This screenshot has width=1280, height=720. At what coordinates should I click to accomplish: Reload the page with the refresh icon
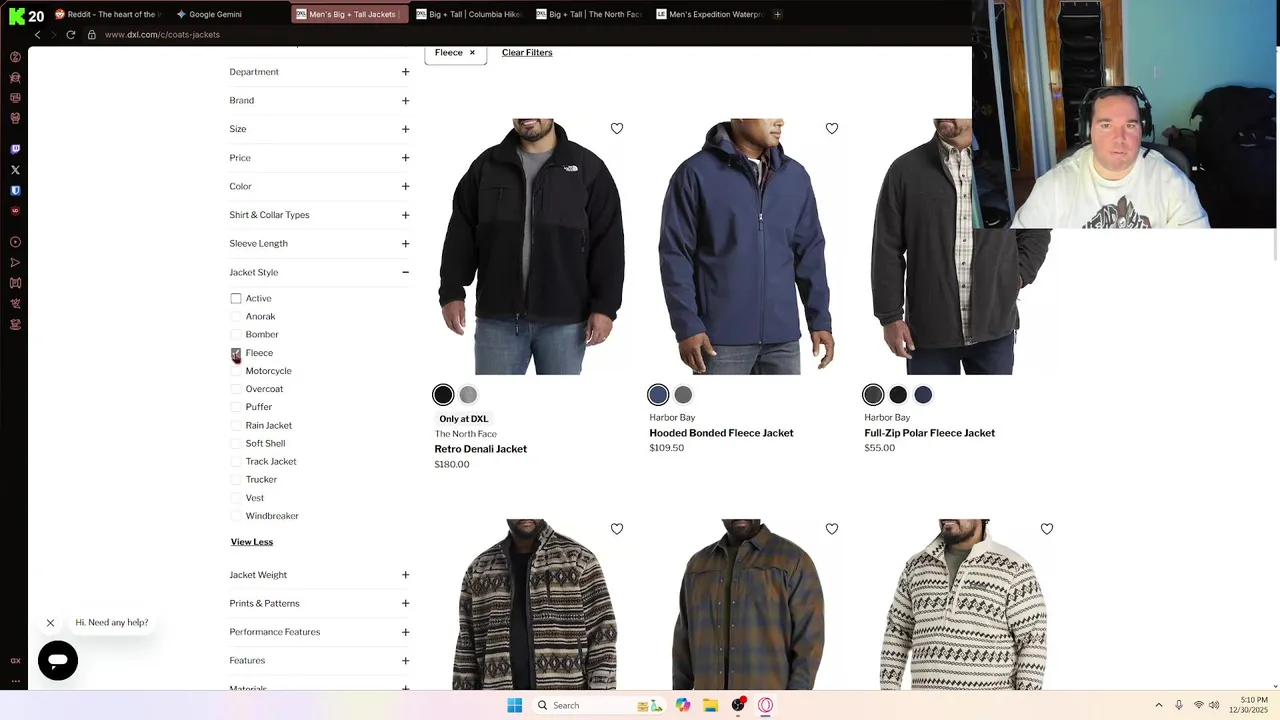click(71, 35)
